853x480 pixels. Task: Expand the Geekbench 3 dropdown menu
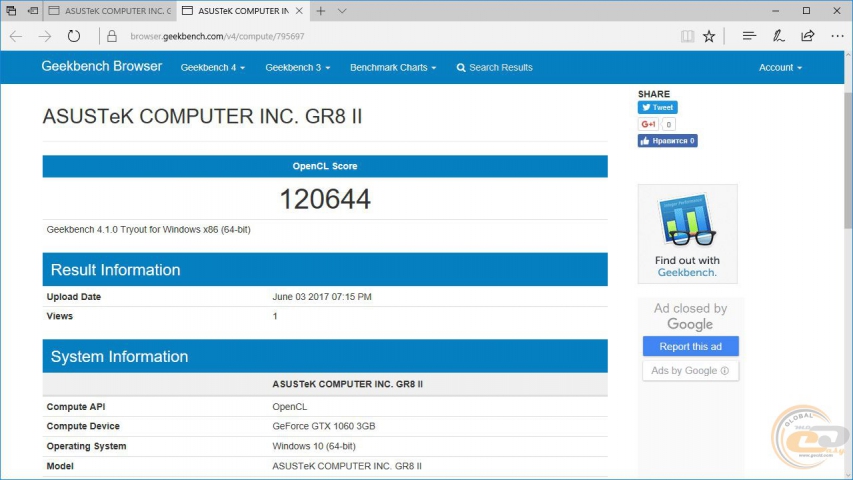coord(298,67)
